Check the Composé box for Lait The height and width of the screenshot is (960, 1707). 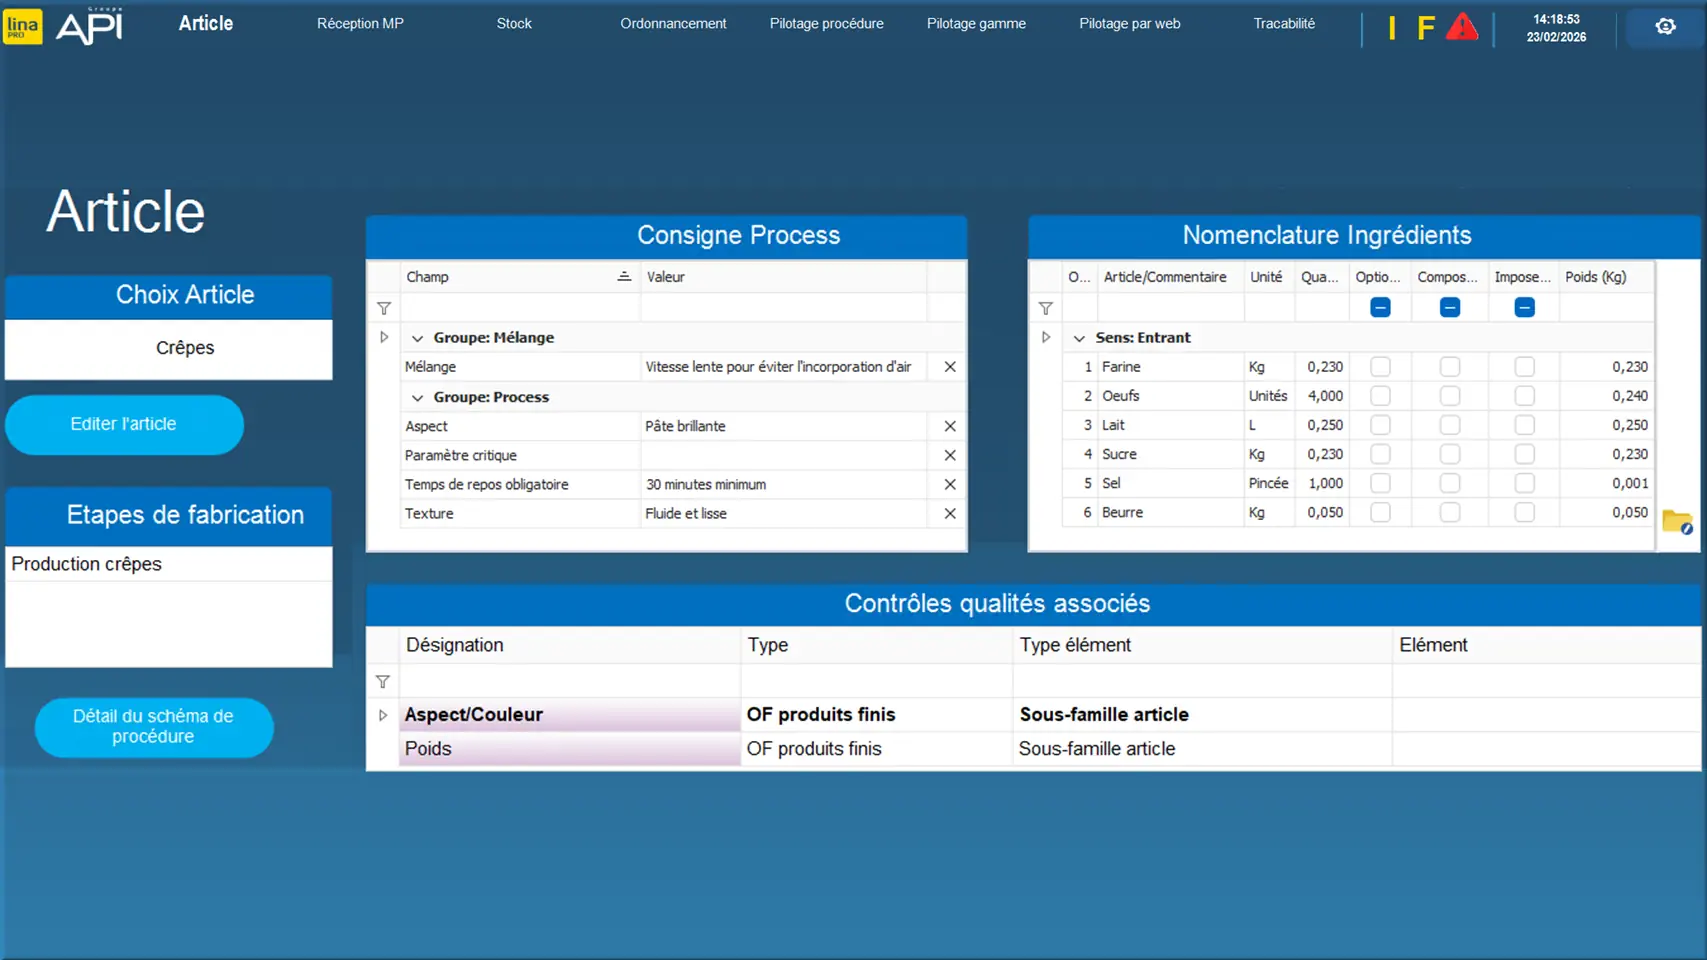click(x=1449, y=425)
